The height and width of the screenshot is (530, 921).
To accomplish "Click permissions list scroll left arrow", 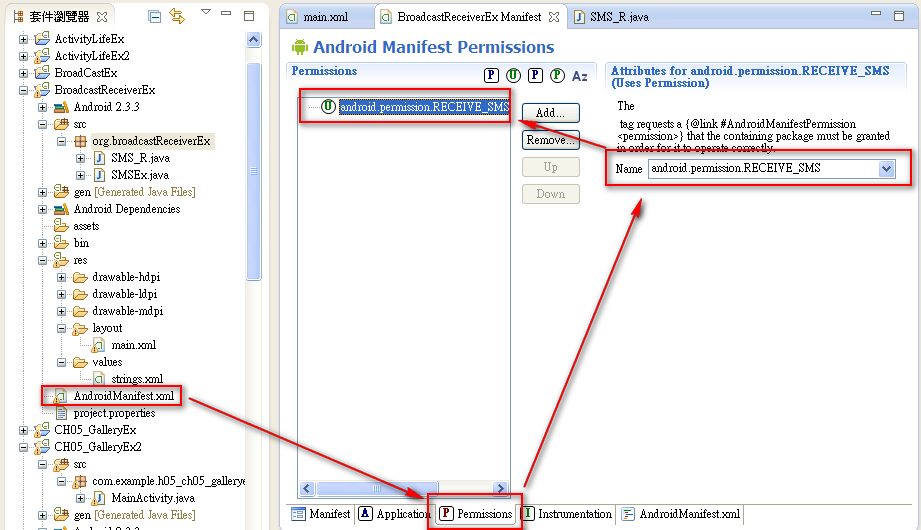I will point(307,488).
